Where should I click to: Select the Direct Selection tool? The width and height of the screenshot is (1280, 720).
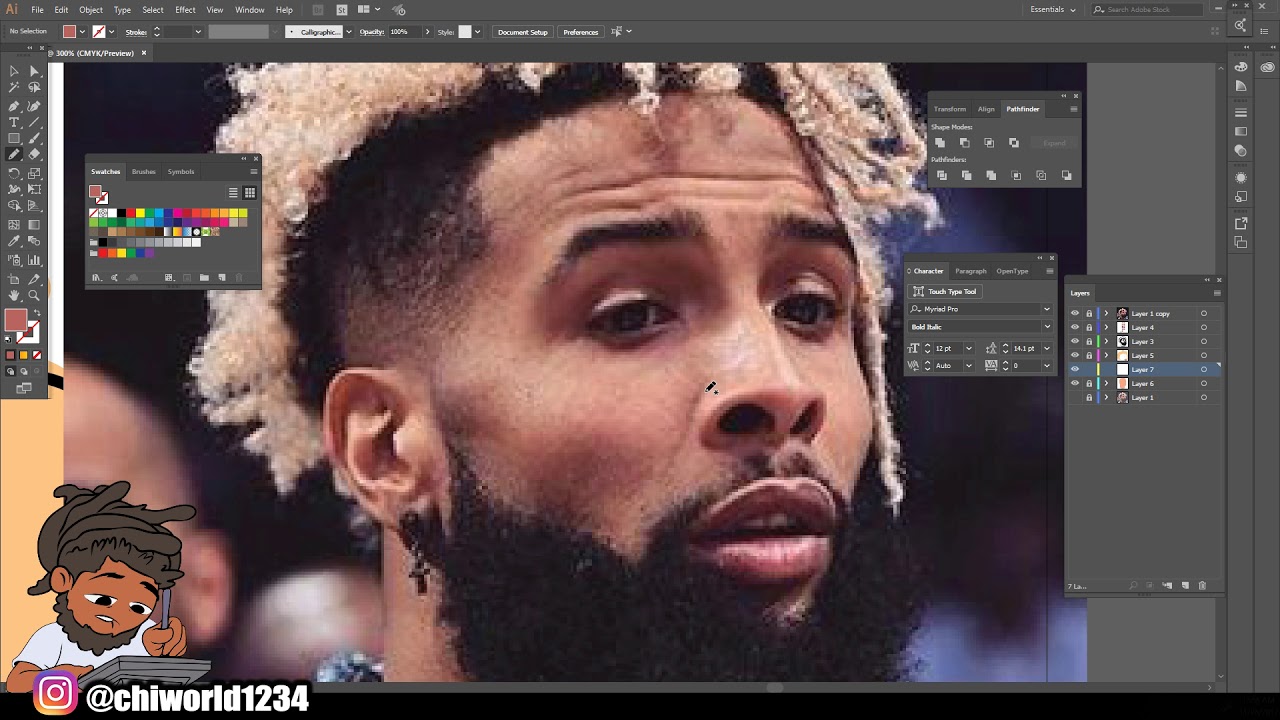coord(34,71)
